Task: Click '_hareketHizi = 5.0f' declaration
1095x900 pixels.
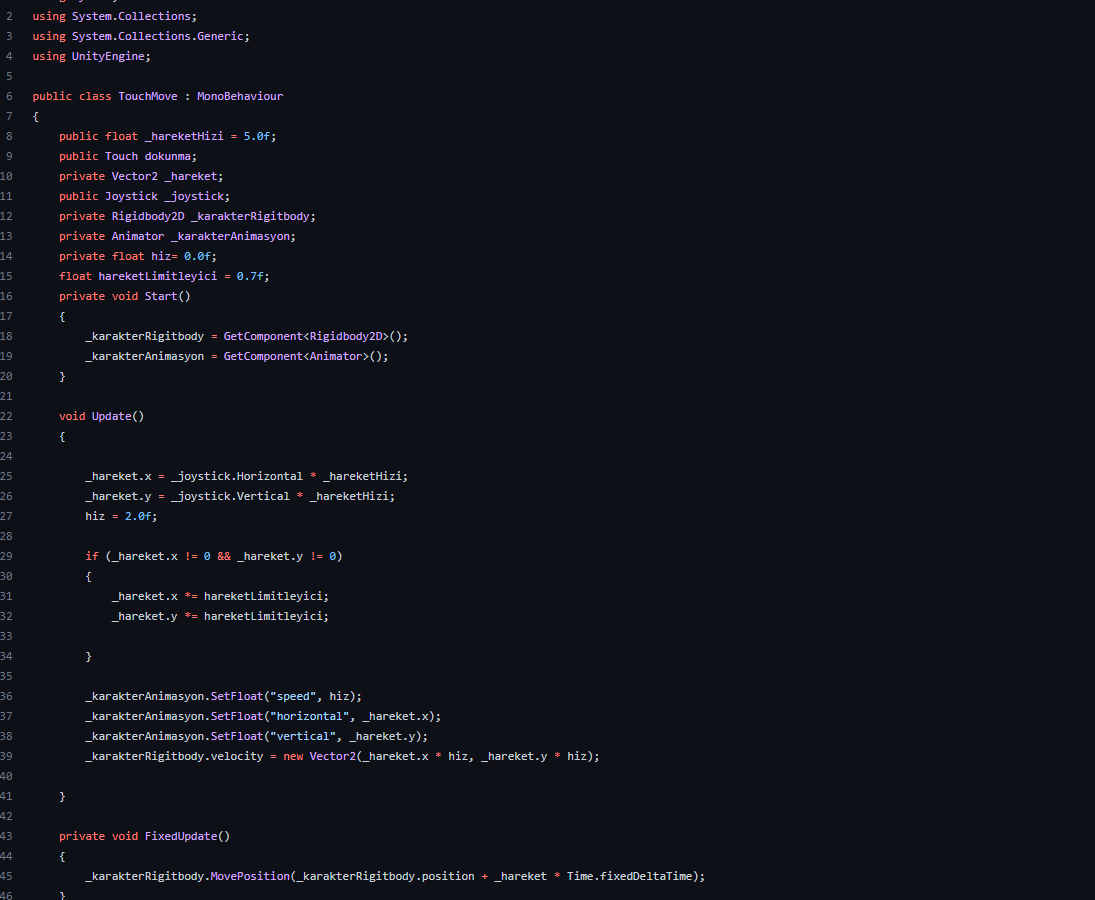Action: click(208, 136)
